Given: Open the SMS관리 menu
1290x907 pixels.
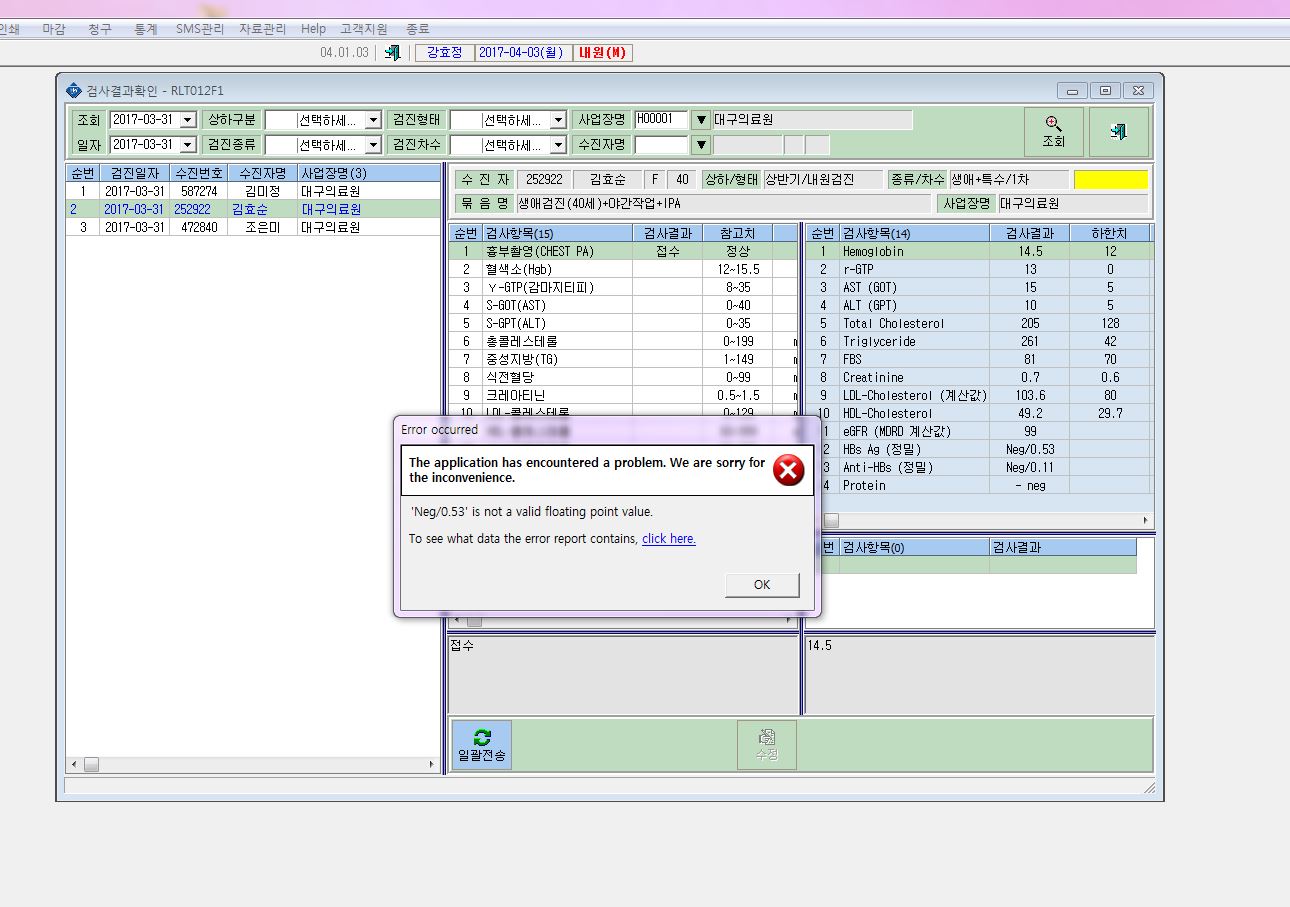Looking at the screenshot, I should click(200, 29).
